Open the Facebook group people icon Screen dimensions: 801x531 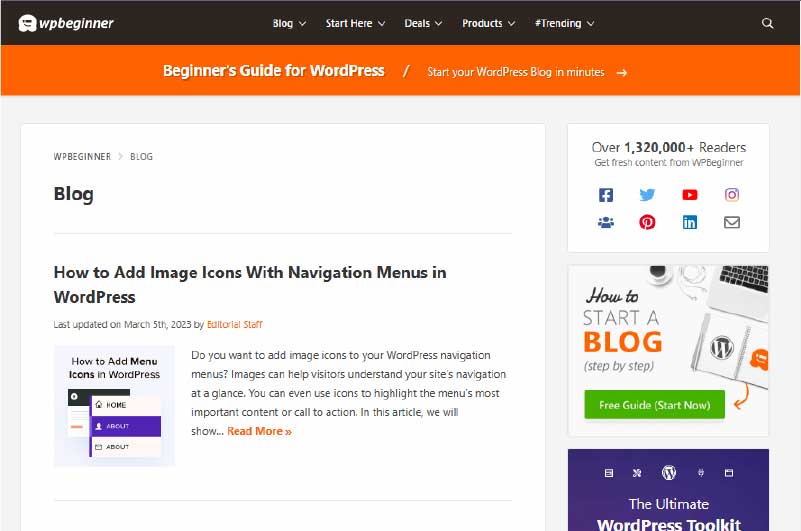pos(606,222)
